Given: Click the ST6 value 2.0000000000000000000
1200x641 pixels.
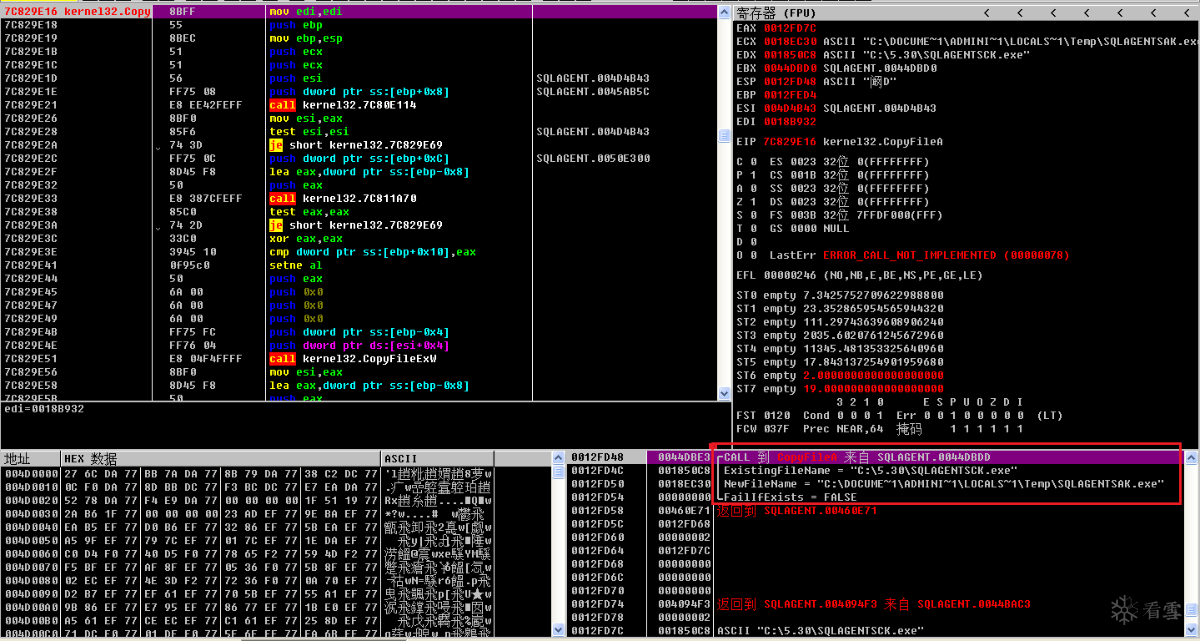Looking at the screenshot, I should pos(873,375).
